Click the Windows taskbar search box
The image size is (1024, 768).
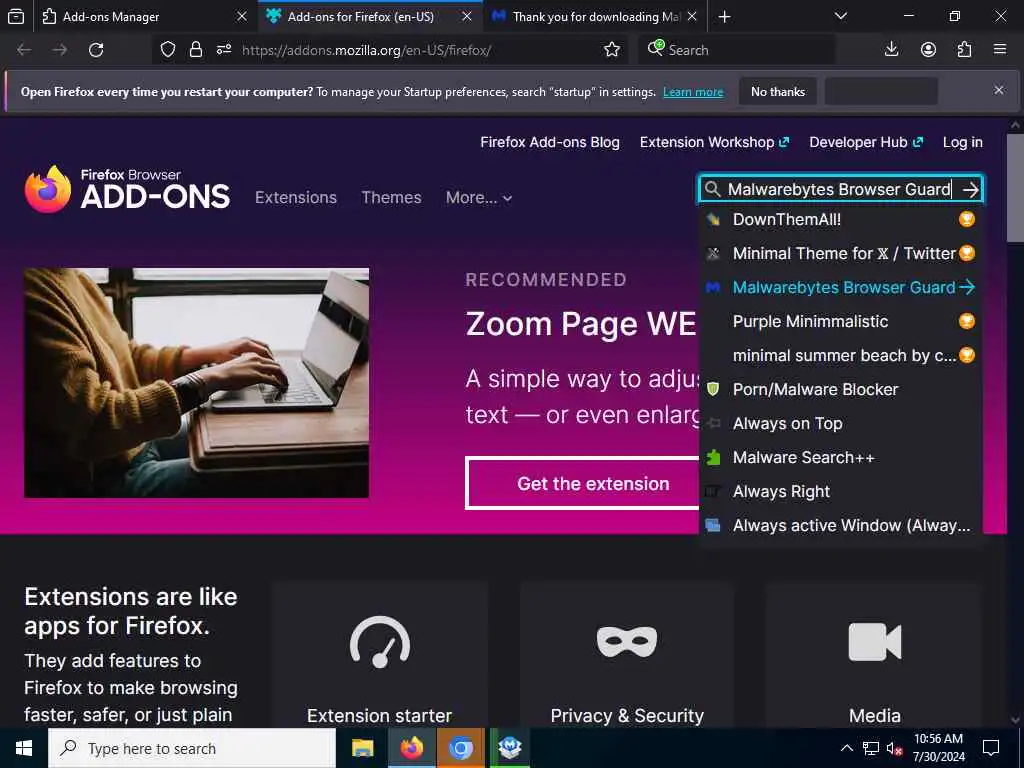[192, 748]
